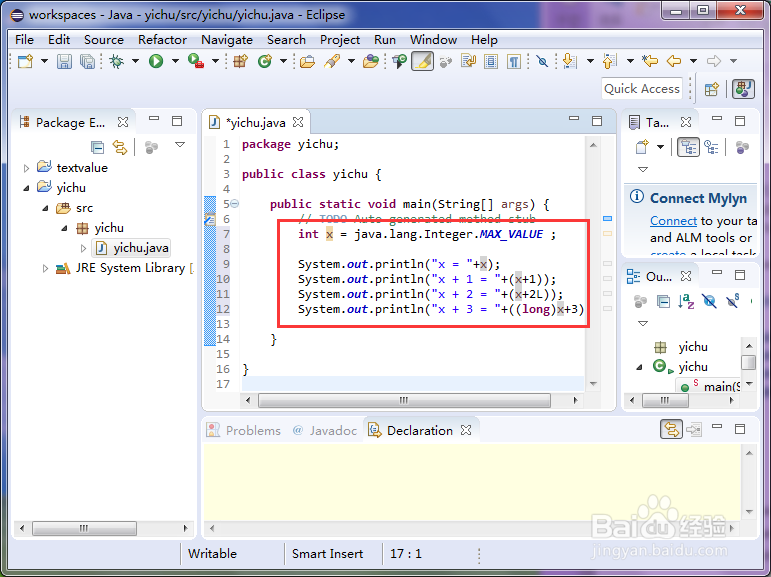Click the quick fix marker on line 6
771x577 pixels.
point(210,219)
